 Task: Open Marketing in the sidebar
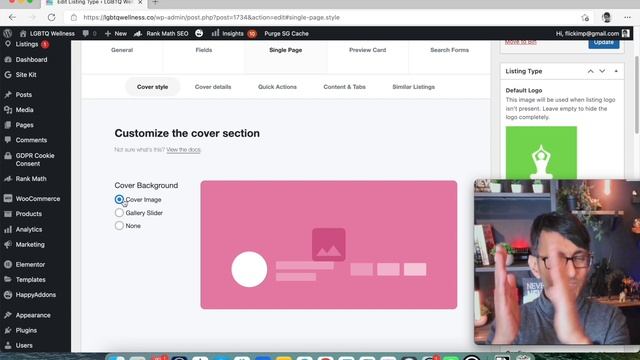point(30,244)
